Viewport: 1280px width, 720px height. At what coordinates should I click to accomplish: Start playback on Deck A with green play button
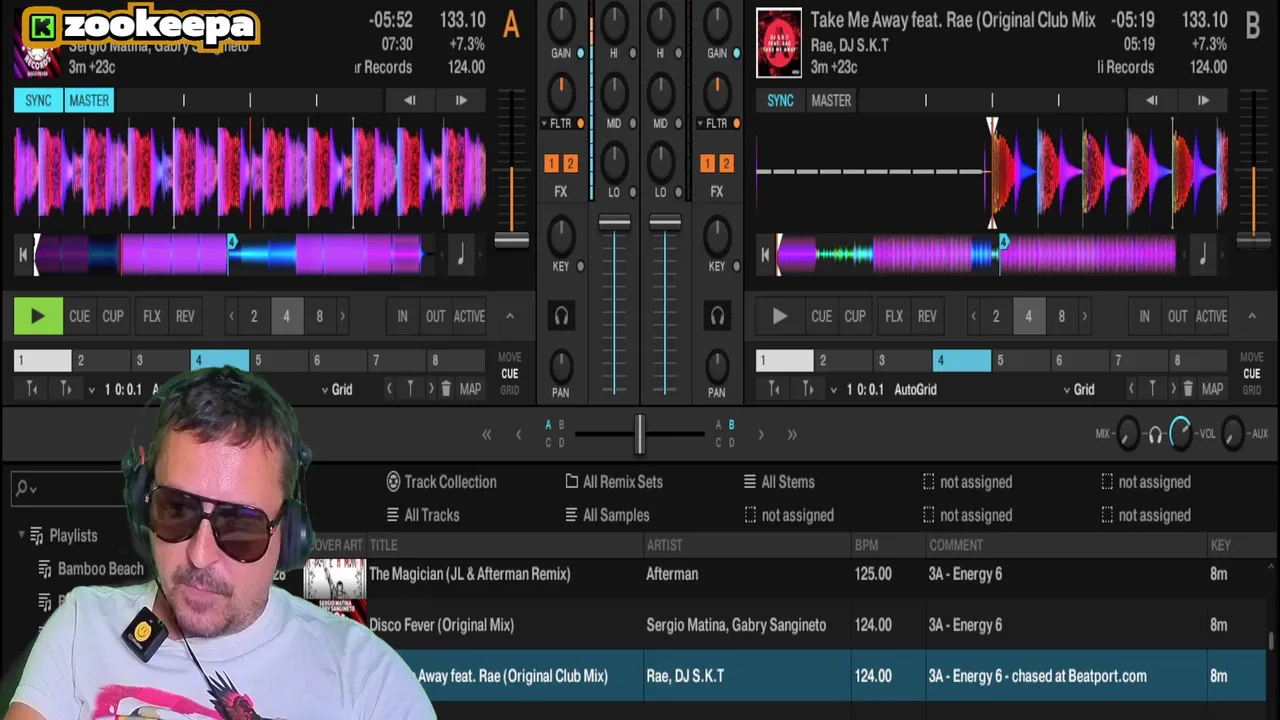click(38, 316)
